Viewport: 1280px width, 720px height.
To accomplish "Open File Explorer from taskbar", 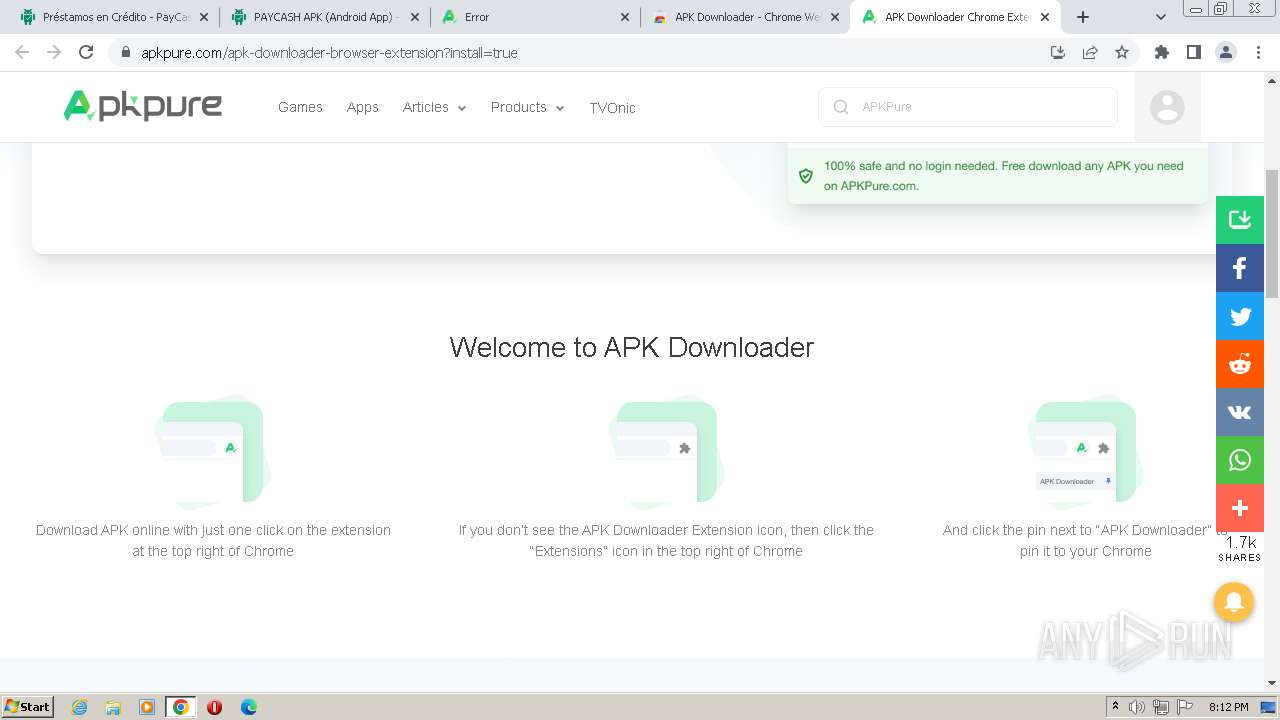I will 113,707.
